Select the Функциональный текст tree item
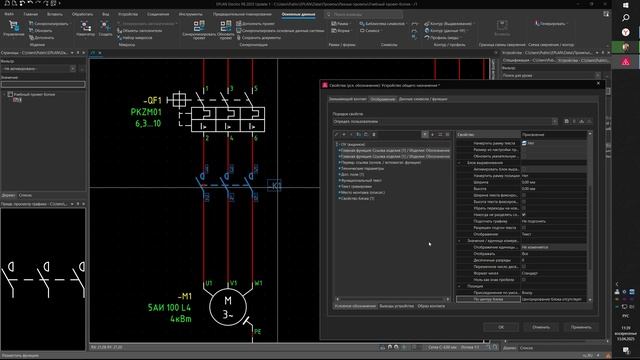Viewport: 640px width, 360px height. coord(361,180)
